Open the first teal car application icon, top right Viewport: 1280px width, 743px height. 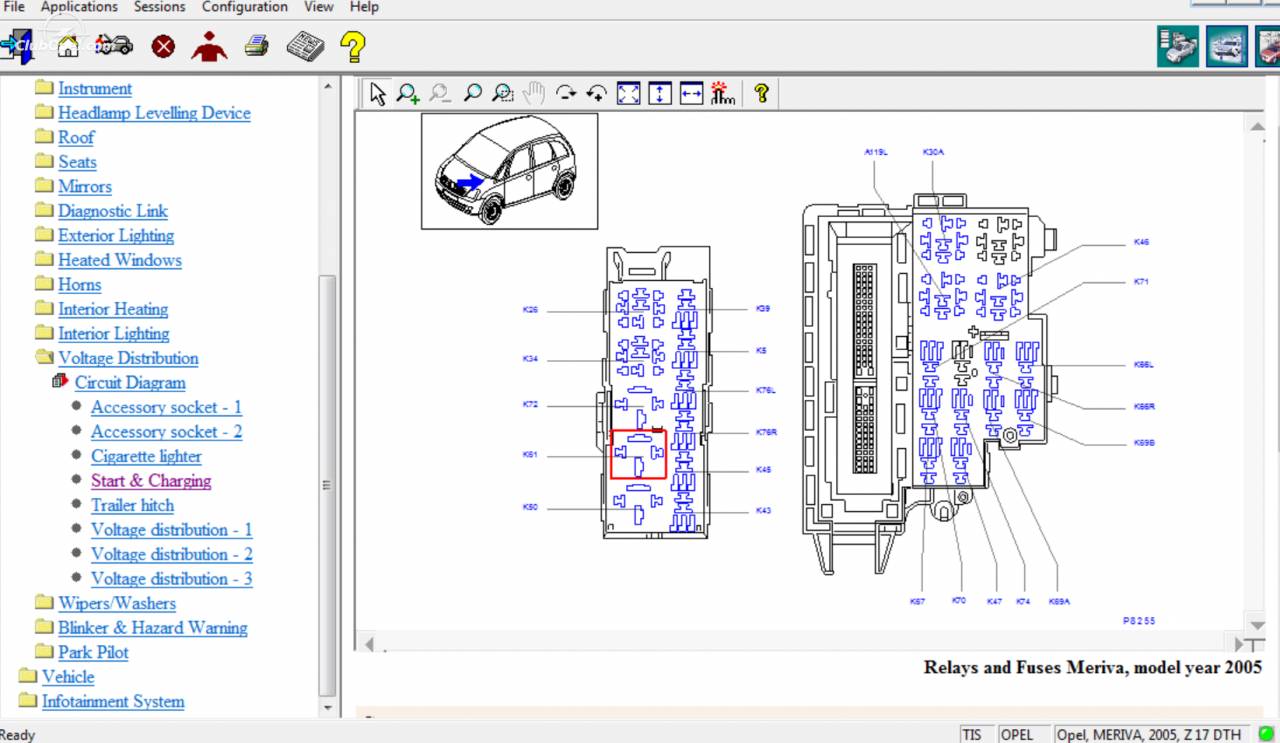click(x=1178, y=46)
